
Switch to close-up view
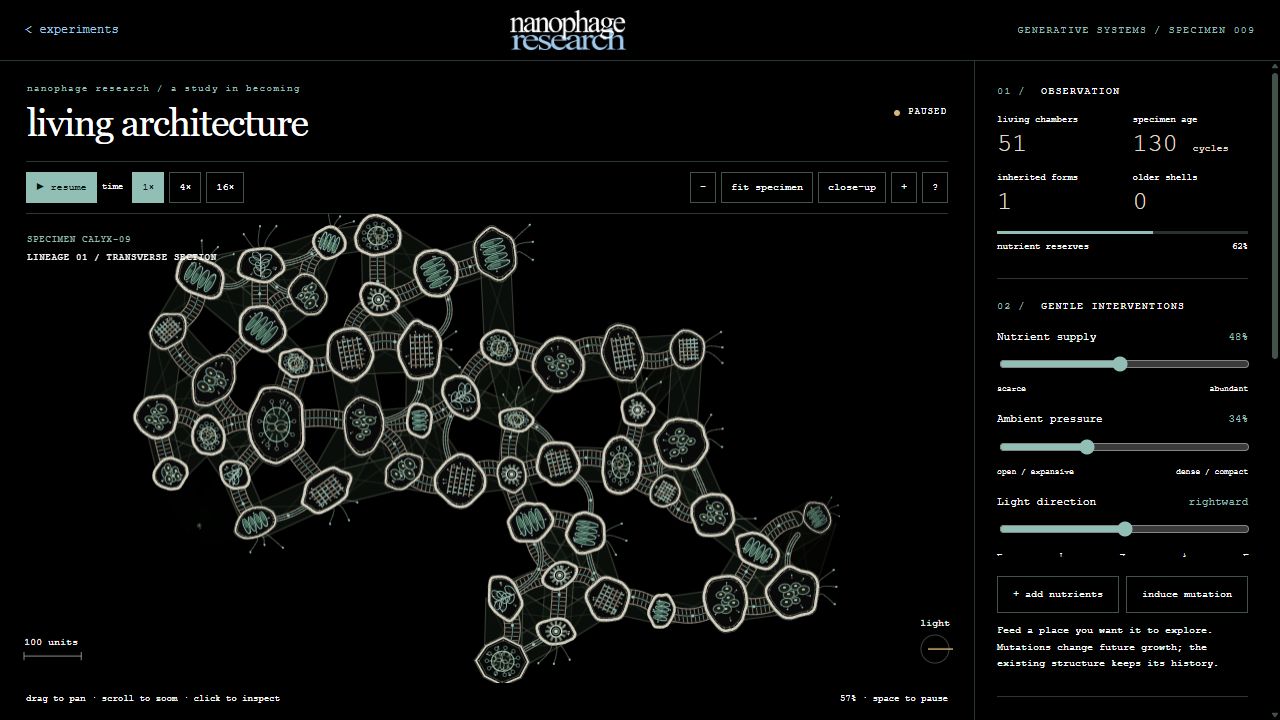[x=852, y=187]
